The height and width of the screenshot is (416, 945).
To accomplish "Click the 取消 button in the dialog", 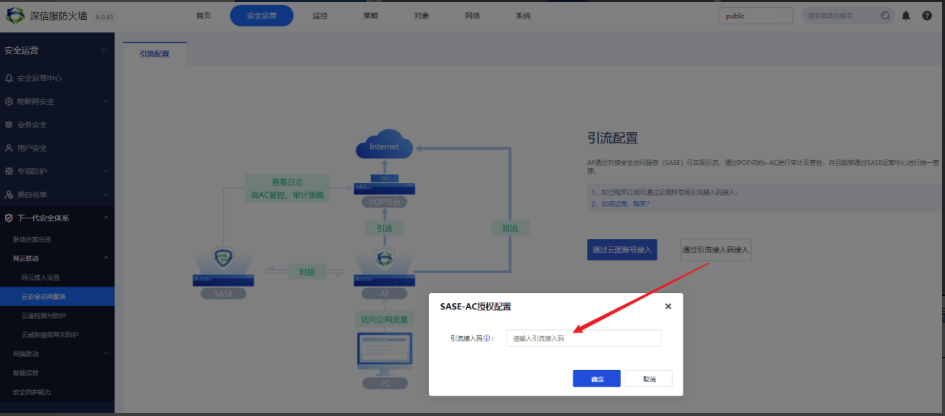I will [x=648, y=379].
